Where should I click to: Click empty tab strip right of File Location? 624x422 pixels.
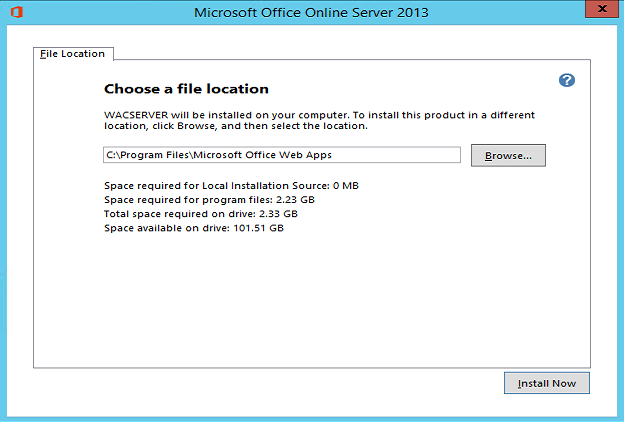tap(350, 53)
